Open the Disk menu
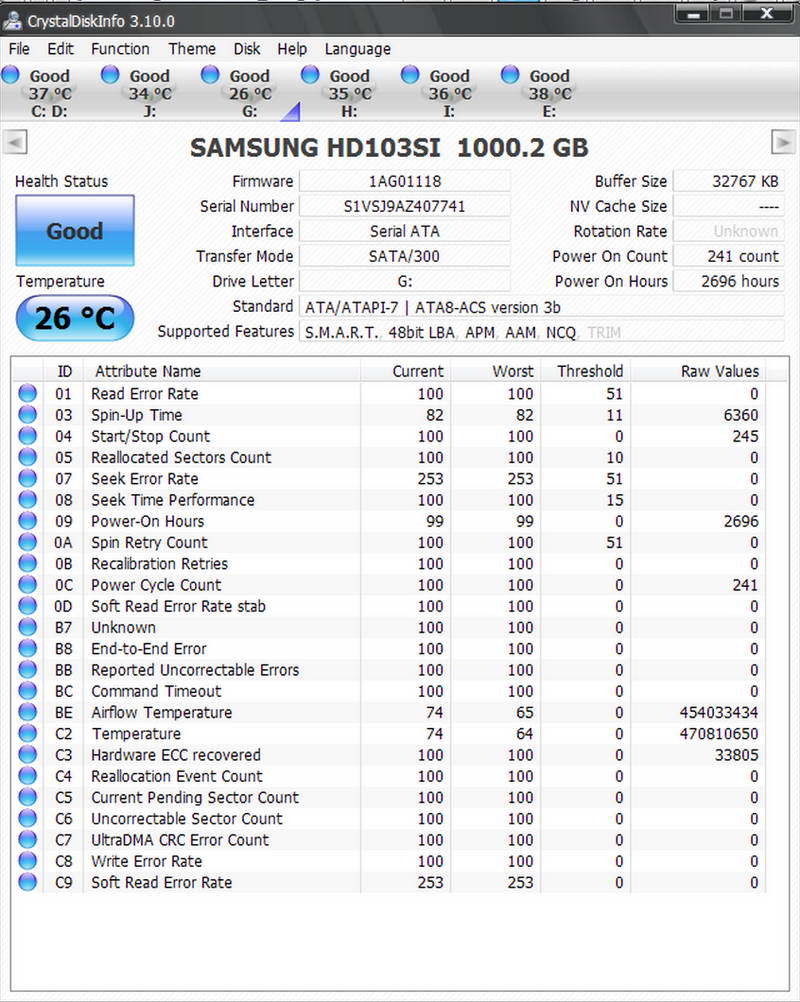This screenshot has width=800, height=1002. pos(247,49)
